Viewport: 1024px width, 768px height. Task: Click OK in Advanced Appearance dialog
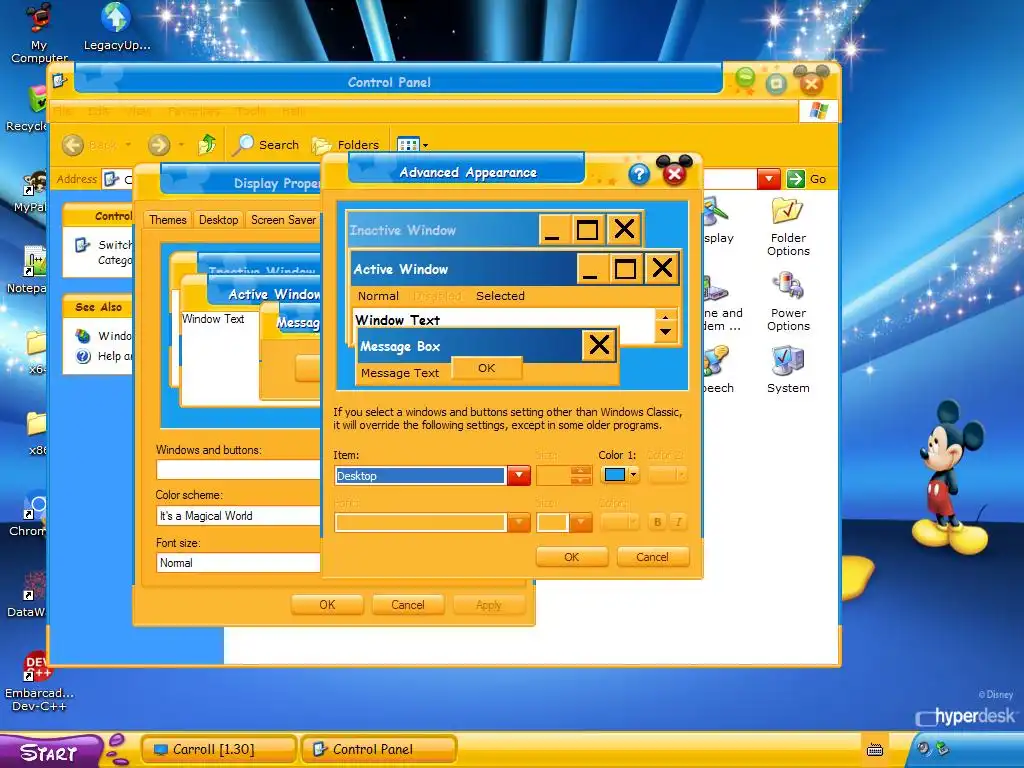571,557
